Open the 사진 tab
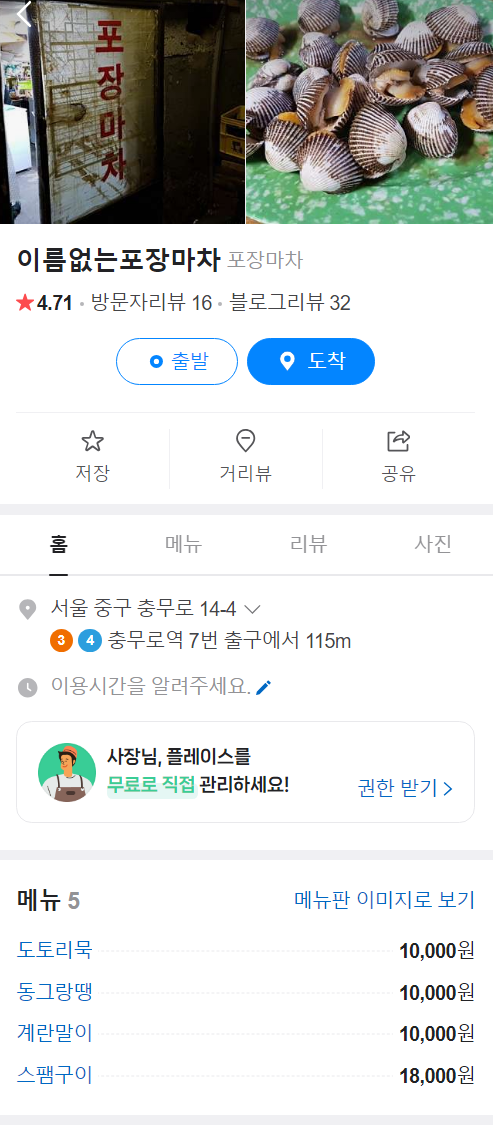 [433, 544]
